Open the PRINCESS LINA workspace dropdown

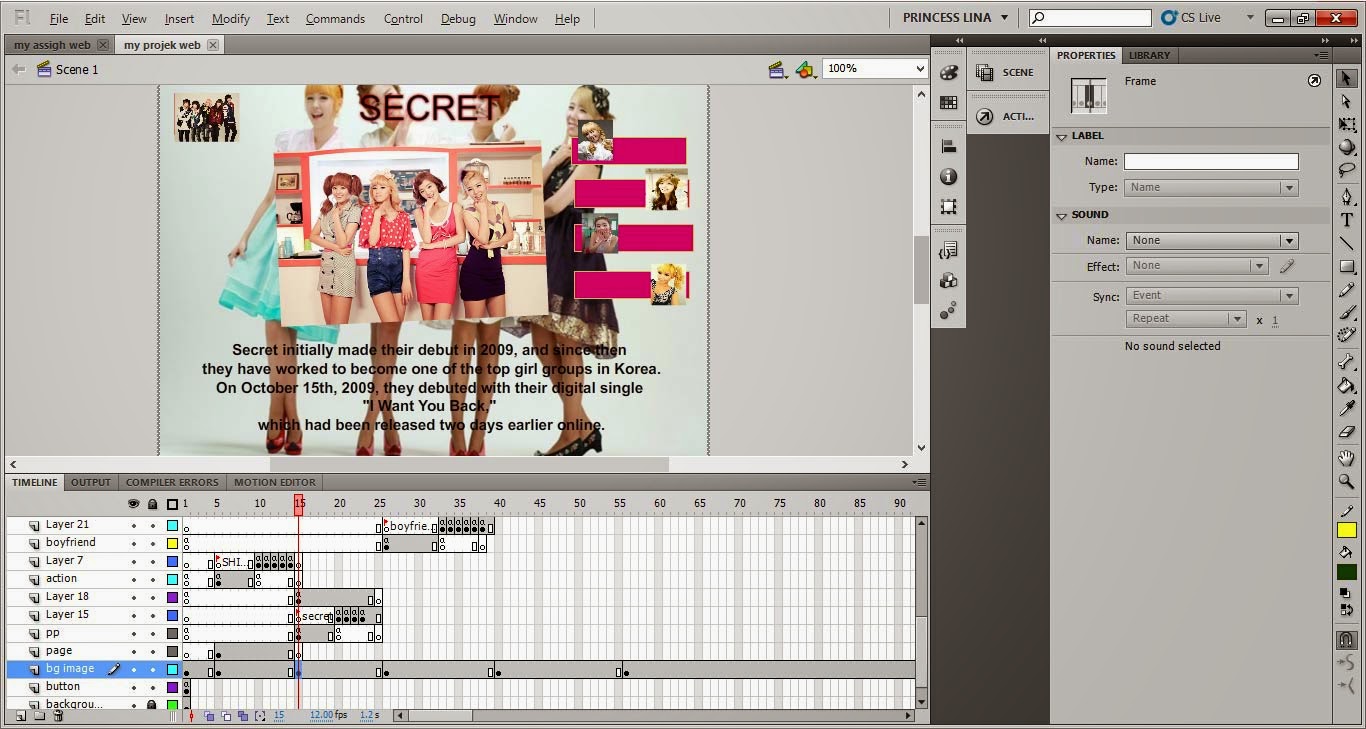click(x=955, y=18)
